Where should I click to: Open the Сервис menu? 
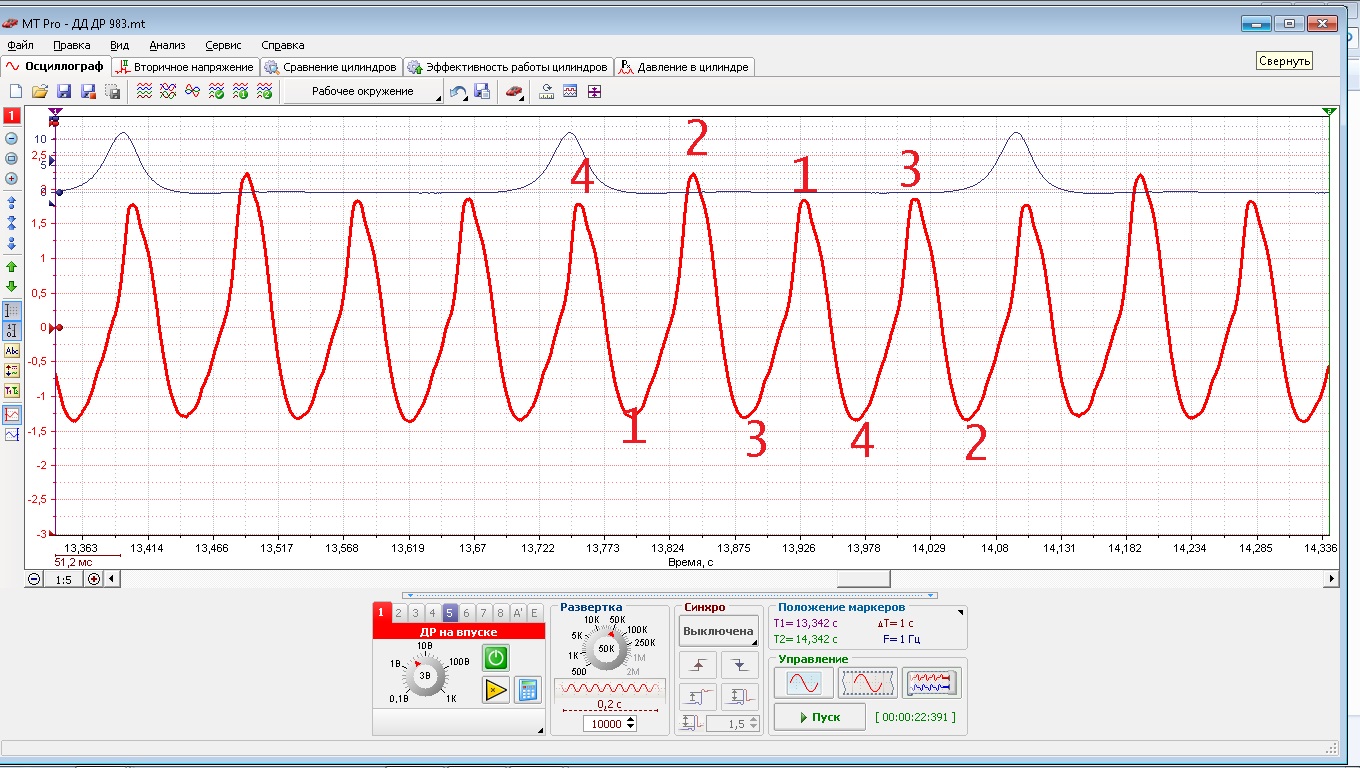click(x=224, y=45)
